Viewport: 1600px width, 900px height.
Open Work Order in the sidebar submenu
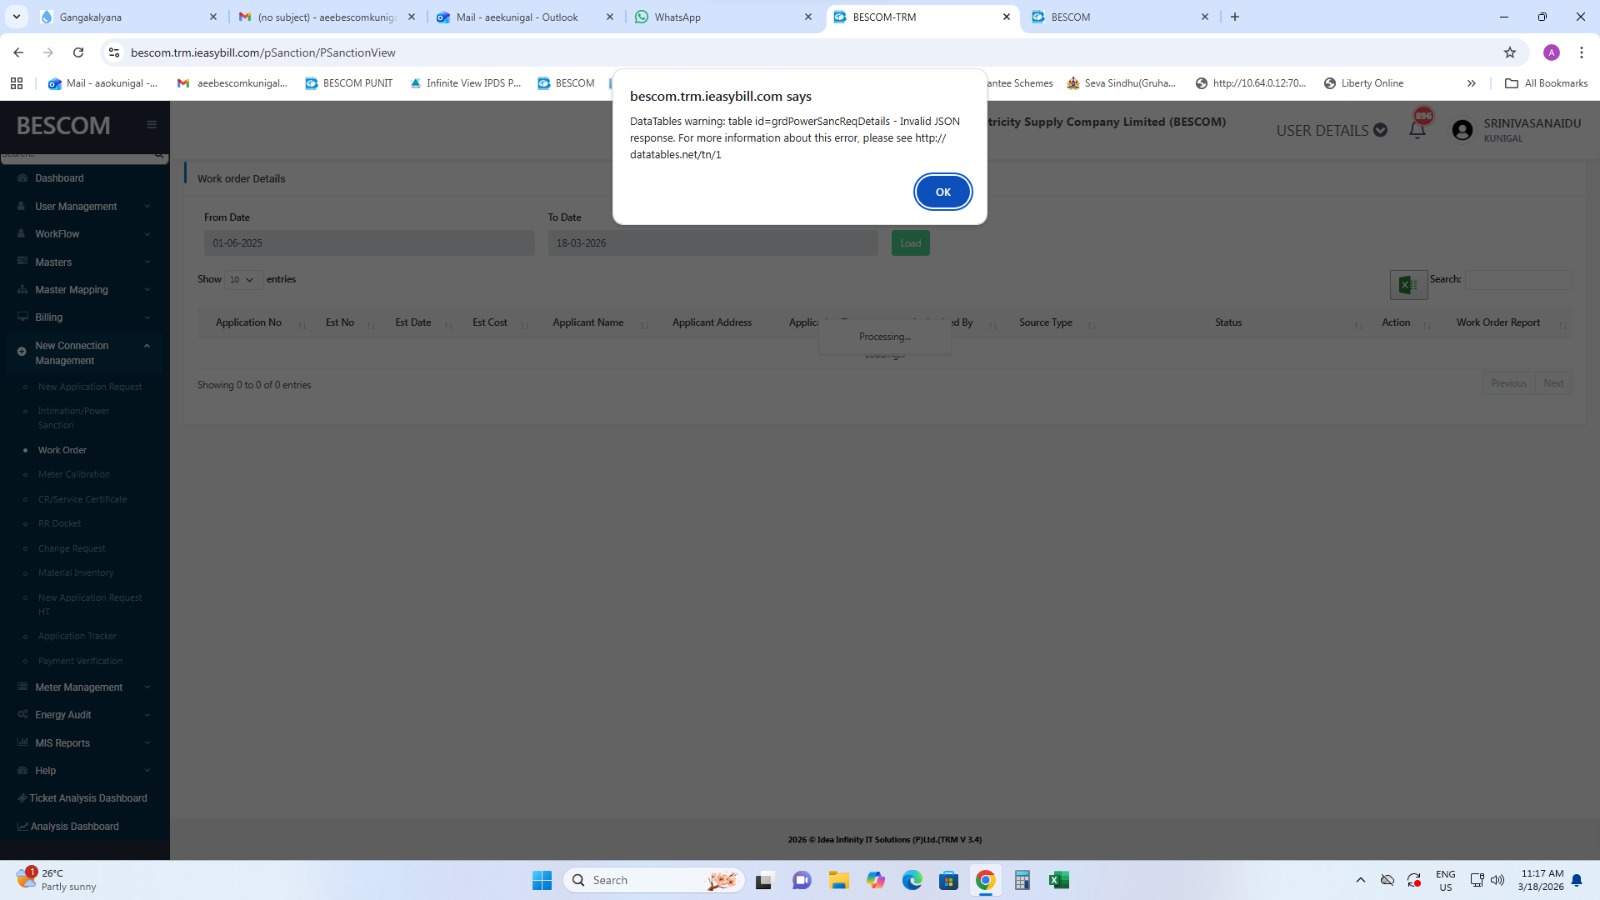pos(62,450)
